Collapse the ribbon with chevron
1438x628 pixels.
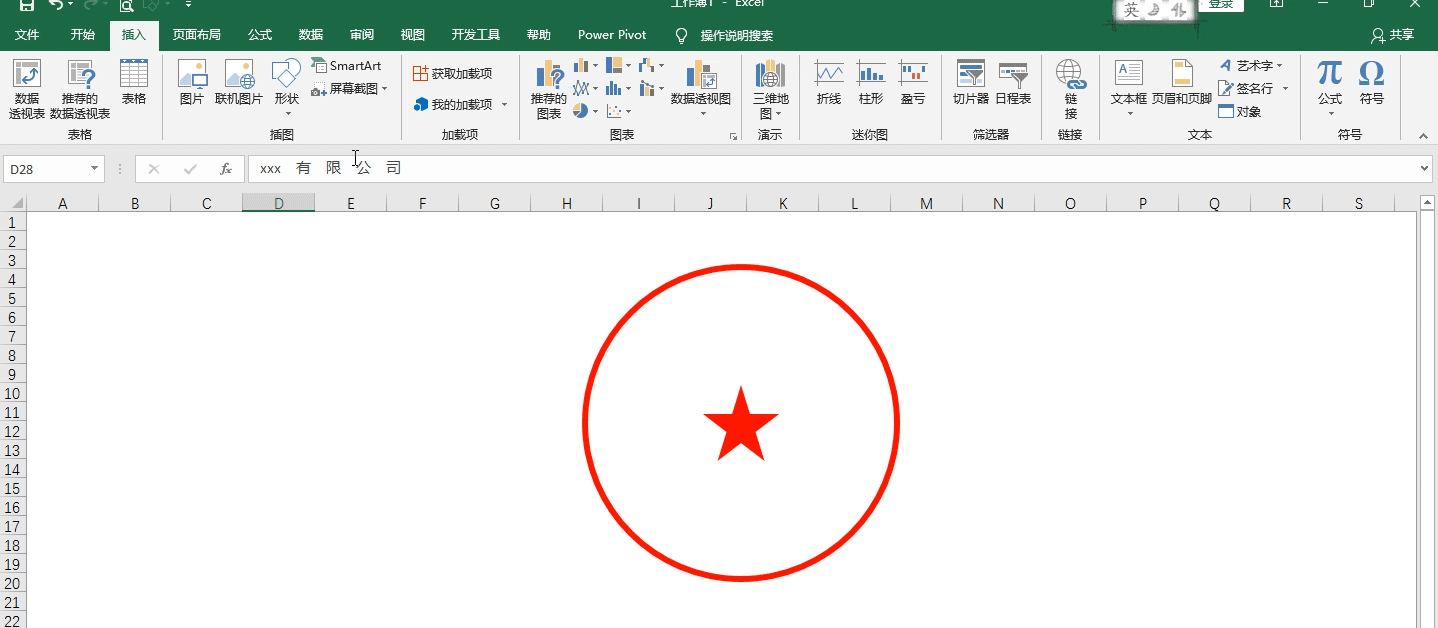pos(1423,136)
